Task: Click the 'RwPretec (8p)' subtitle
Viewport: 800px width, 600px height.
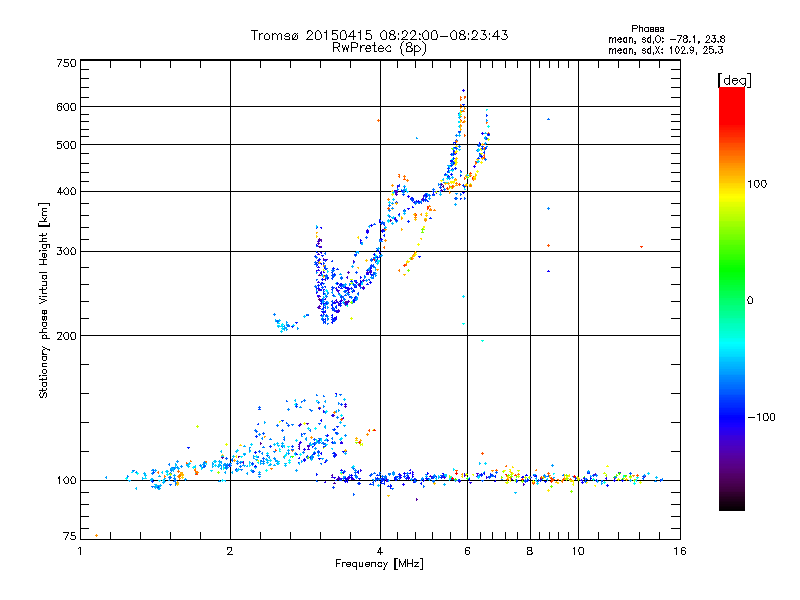Action: 379,48
